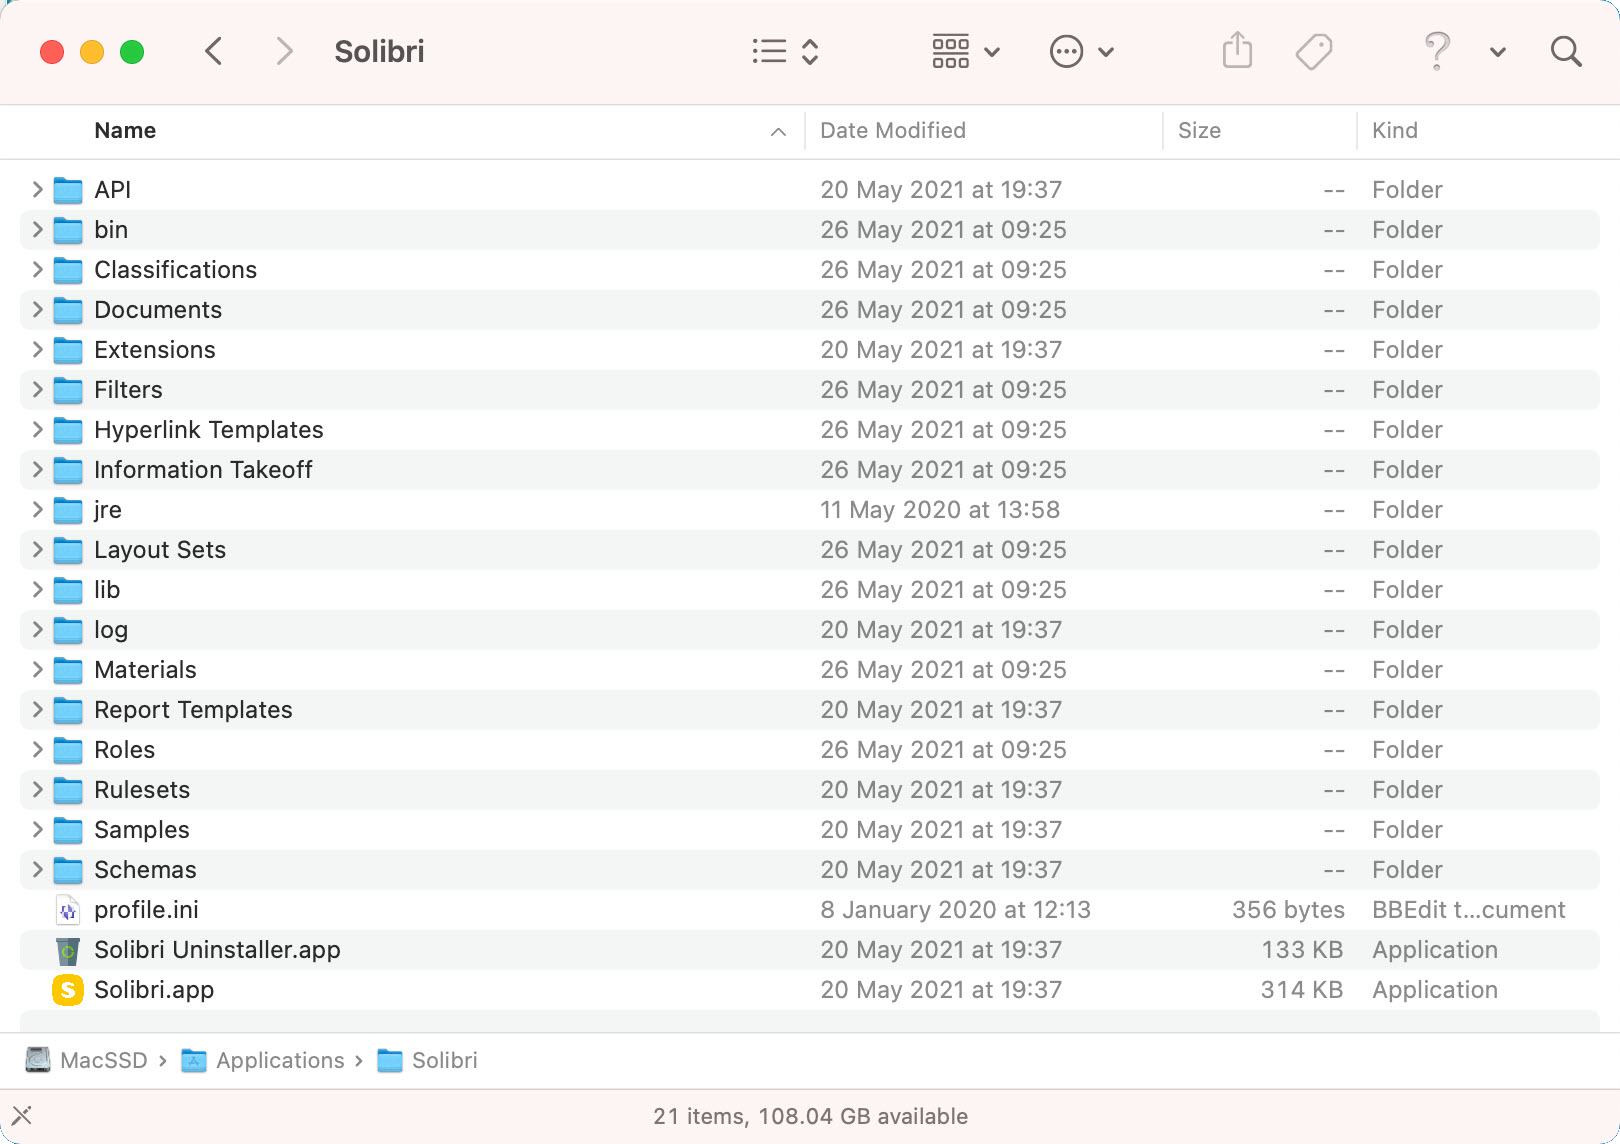
Task: Select the Solibri Uninstaller trash icon
Action: click(67, 950)
